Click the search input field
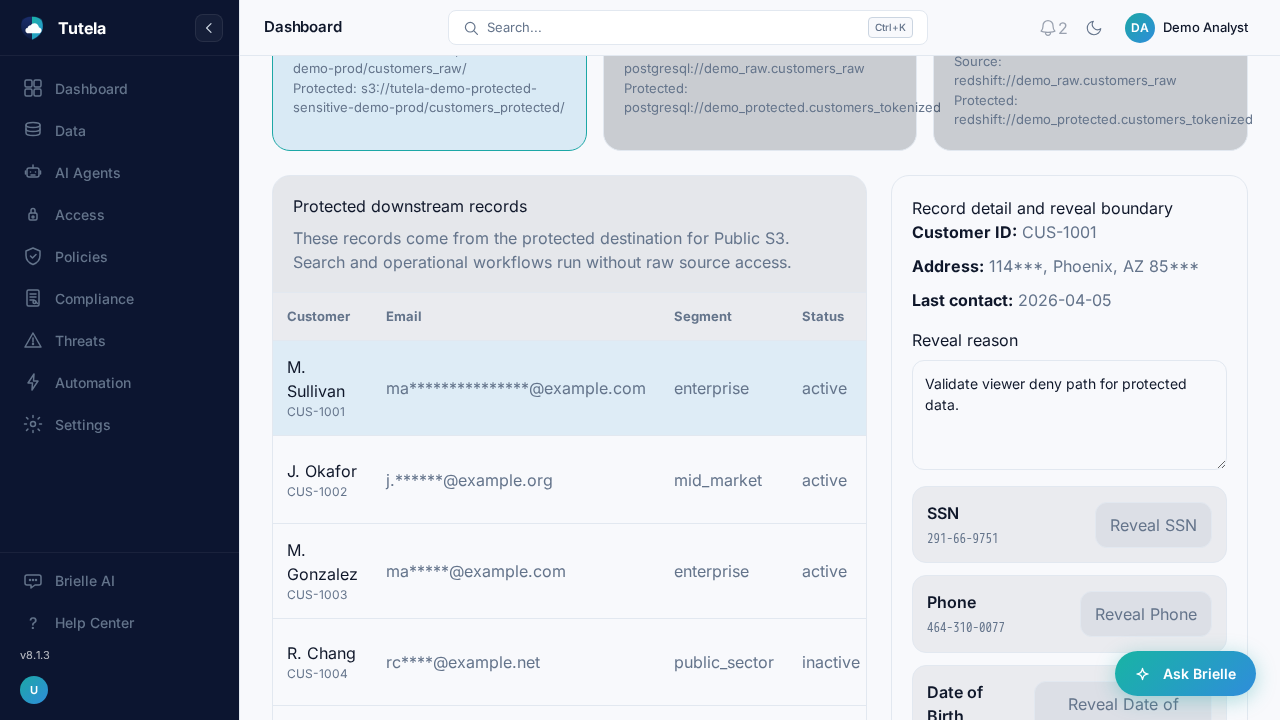This screenshot has height=720, width=1280. tap(670, 28)
